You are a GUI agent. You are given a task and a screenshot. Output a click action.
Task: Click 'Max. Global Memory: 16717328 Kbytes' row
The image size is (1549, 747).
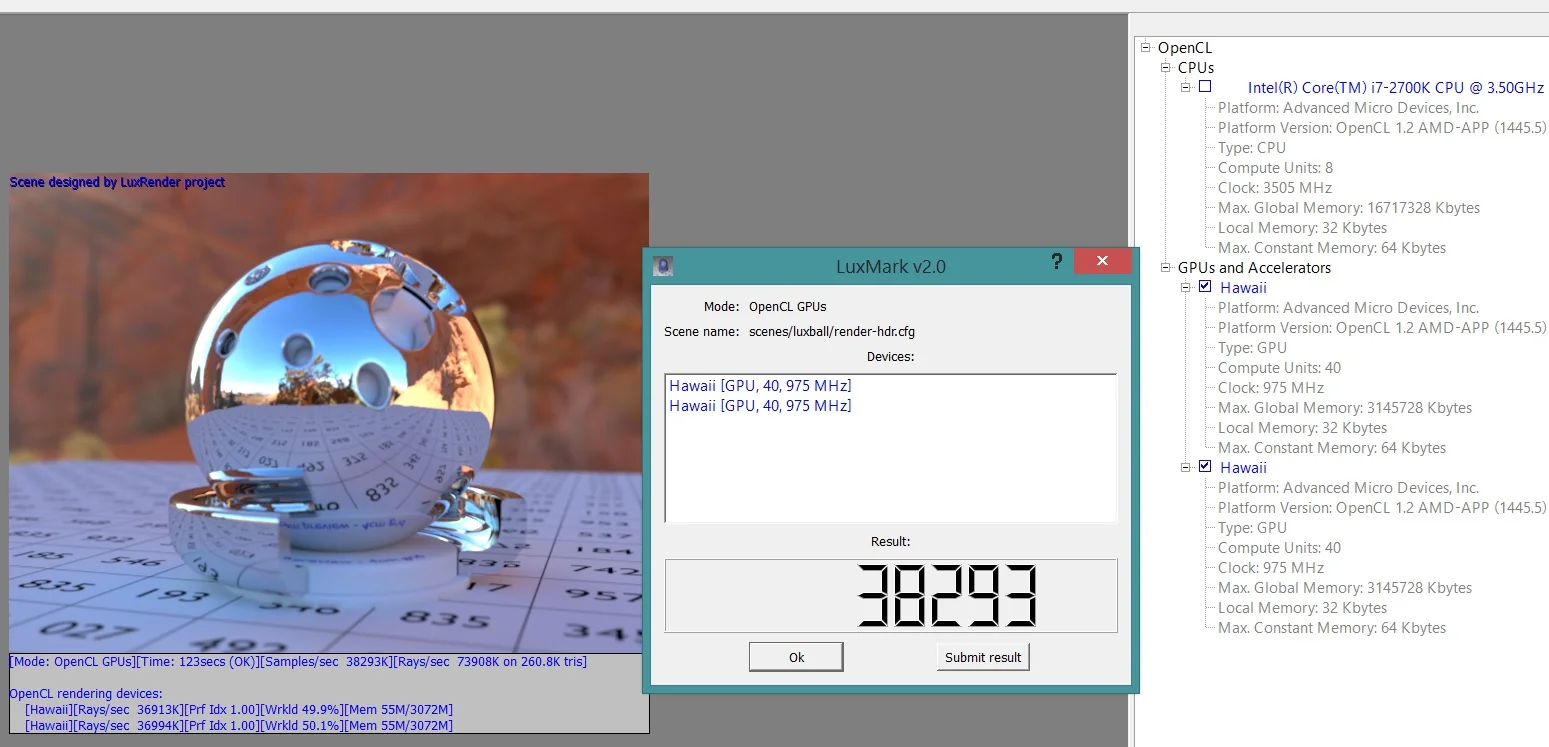pyautogui.click(x=1349, y=207)
